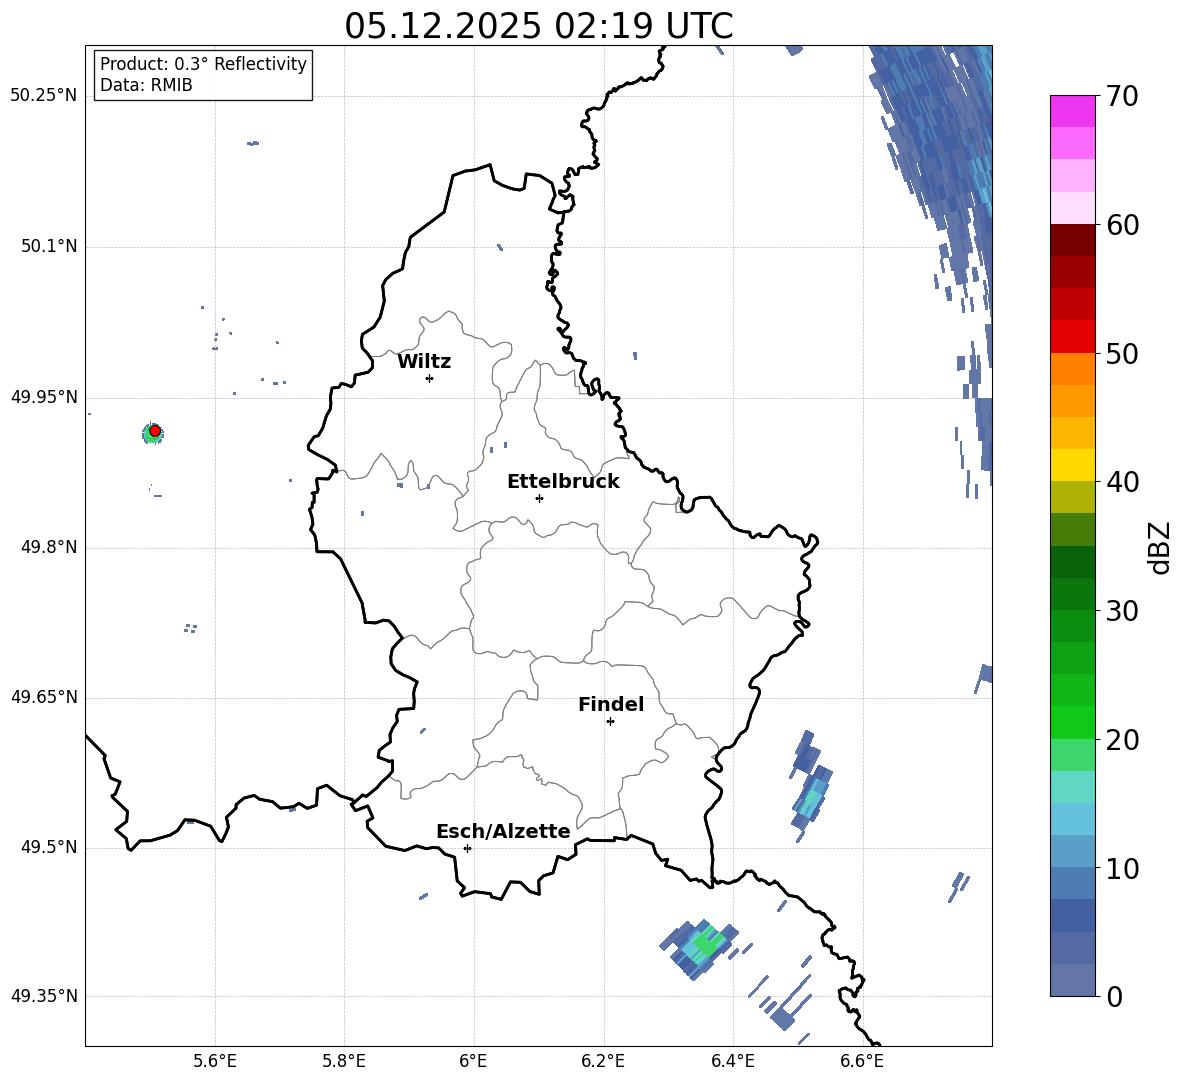Click the yellow colorbar segment above 40
This screenshot has width=1184, height=1081.
(1072, 465)
